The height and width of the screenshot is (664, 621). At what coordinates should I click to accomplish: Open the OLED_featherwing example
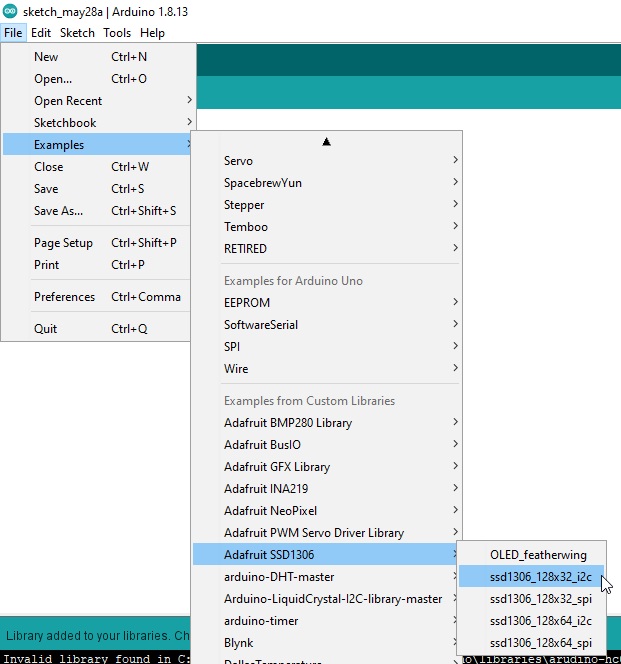(532, 555)
